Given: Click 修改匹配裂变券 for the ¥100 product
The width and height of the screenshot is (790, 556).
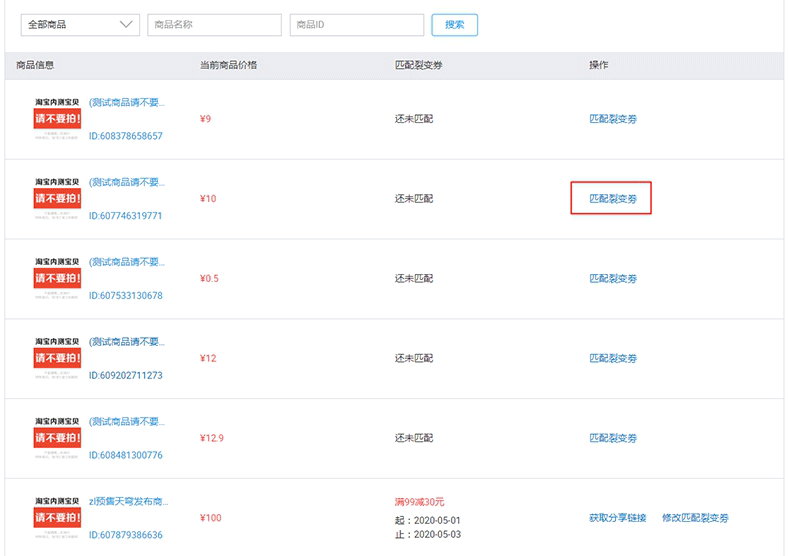Looking at the screenshot, I should pos(695,518).
